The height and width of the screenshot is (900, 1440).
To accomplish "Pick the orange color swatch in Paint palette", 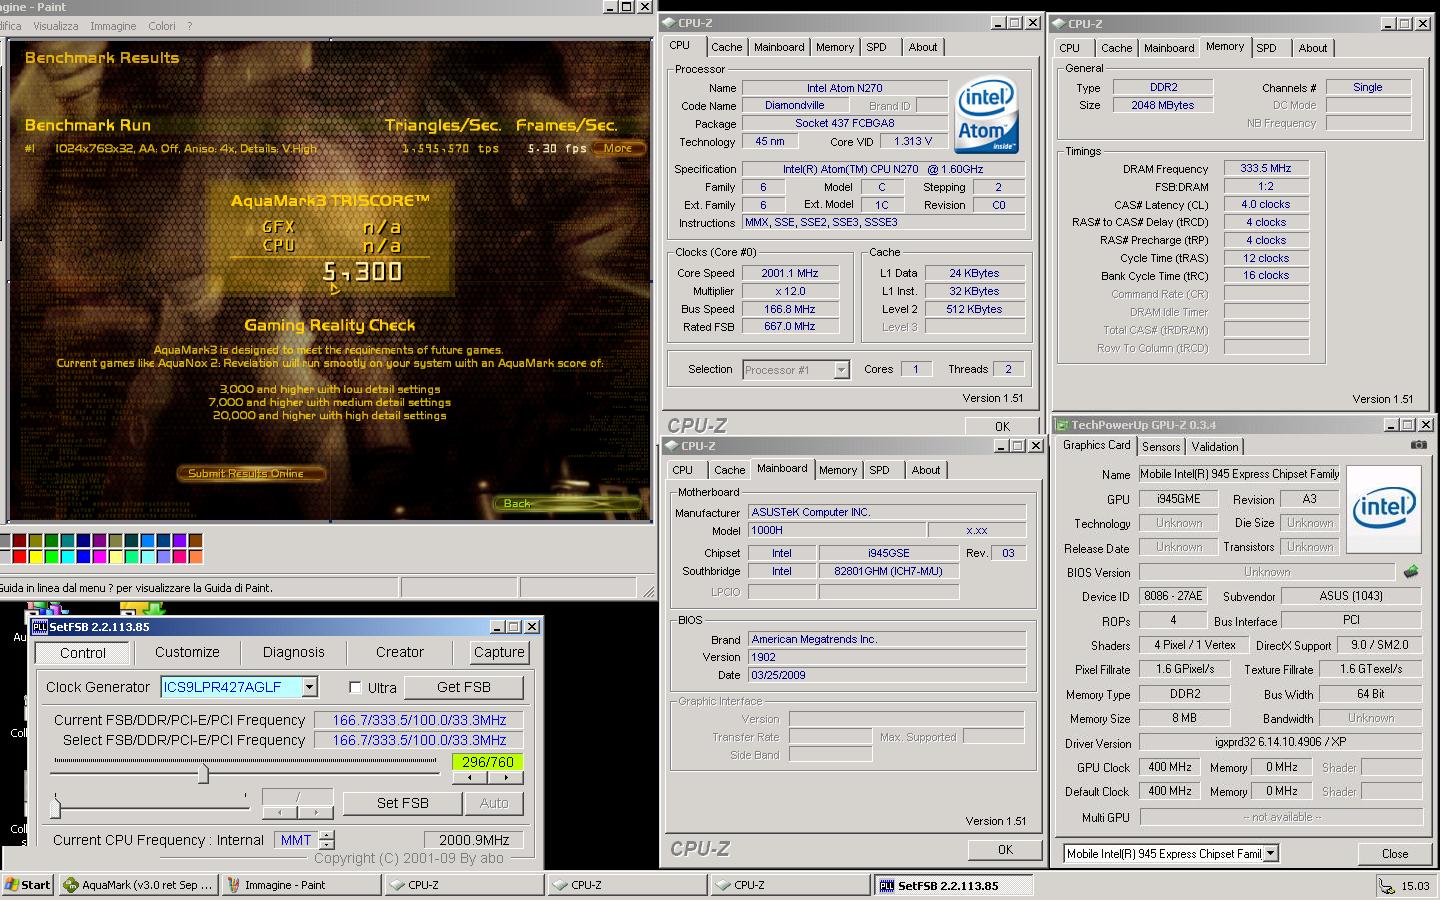I will (195, 556).
